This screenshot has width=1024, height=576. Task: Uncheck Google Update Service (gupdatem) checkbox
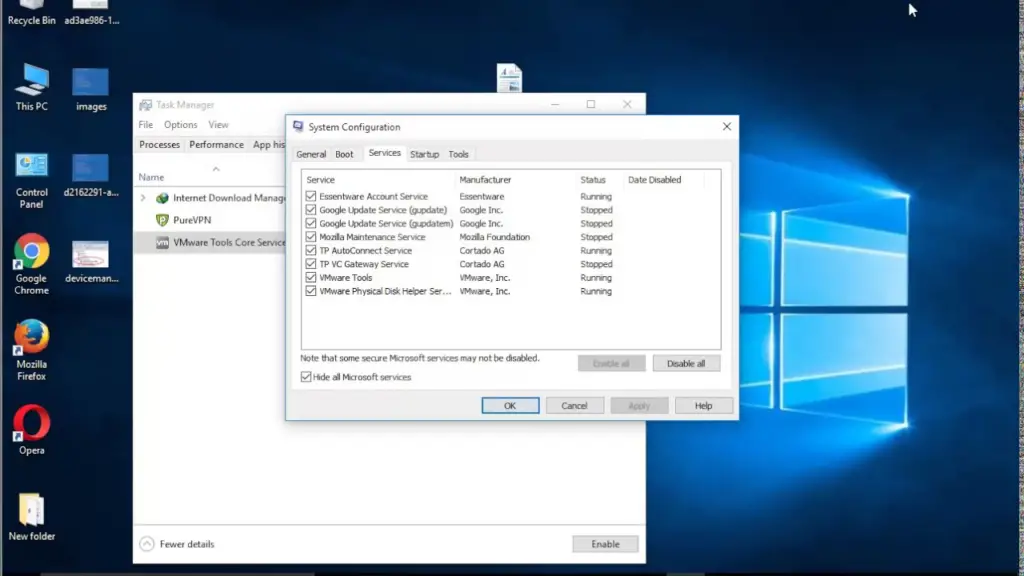click(311, 223)
